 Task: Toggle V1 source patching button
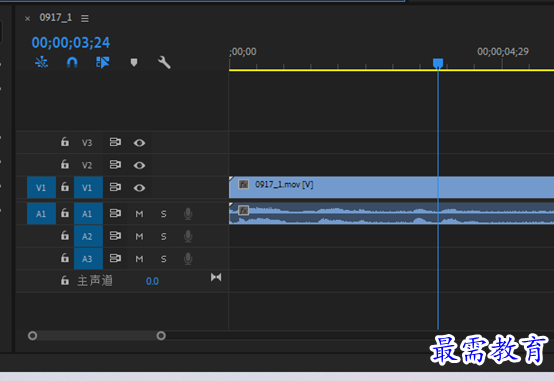[41, 188]
